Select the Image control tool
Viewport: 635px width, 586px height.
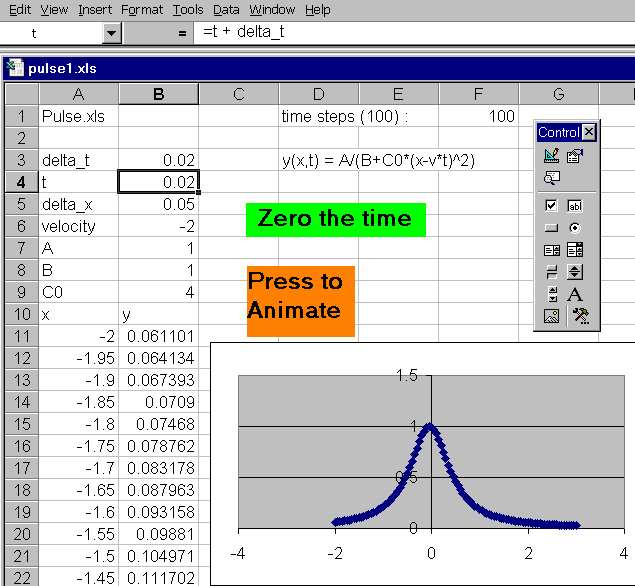[551, 316]
